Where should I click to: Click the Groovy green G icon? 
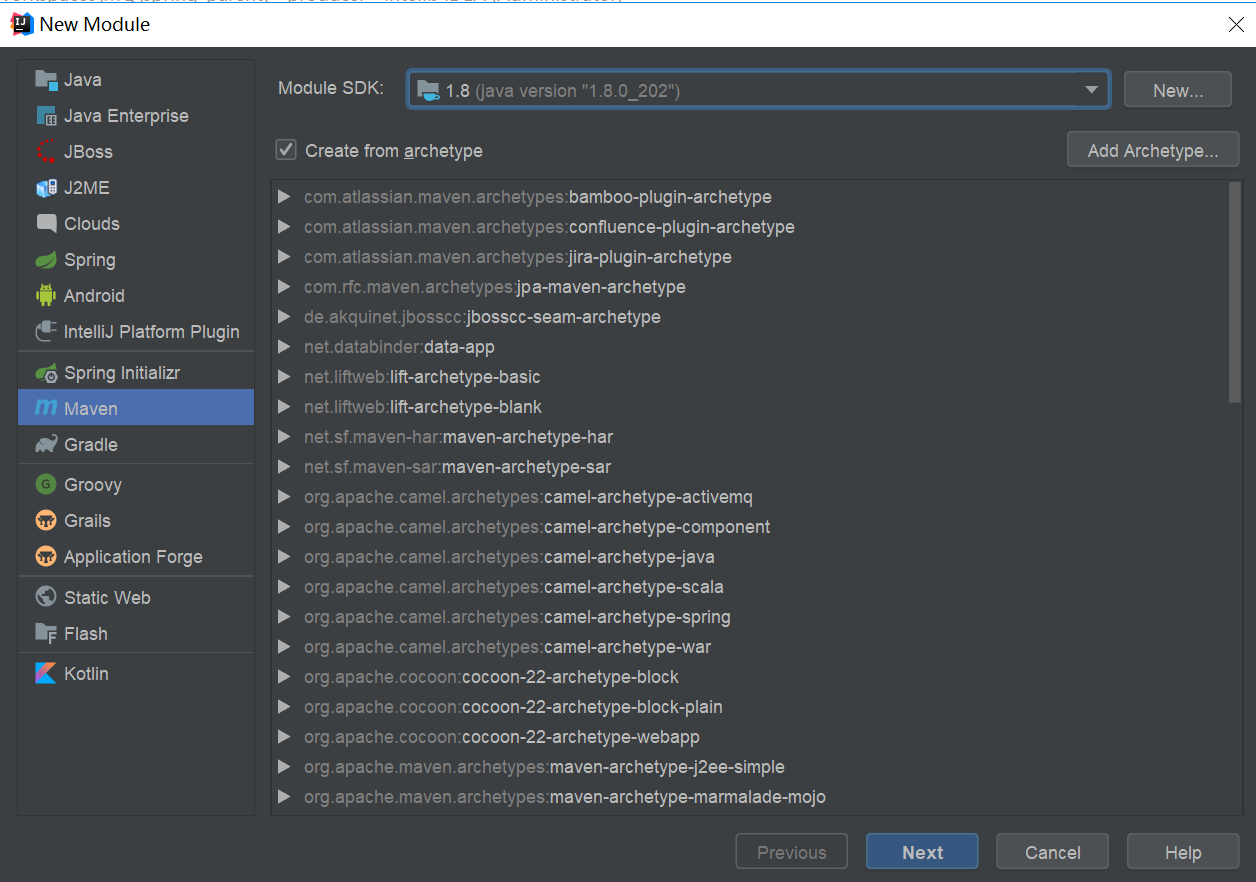click(46, 485)
